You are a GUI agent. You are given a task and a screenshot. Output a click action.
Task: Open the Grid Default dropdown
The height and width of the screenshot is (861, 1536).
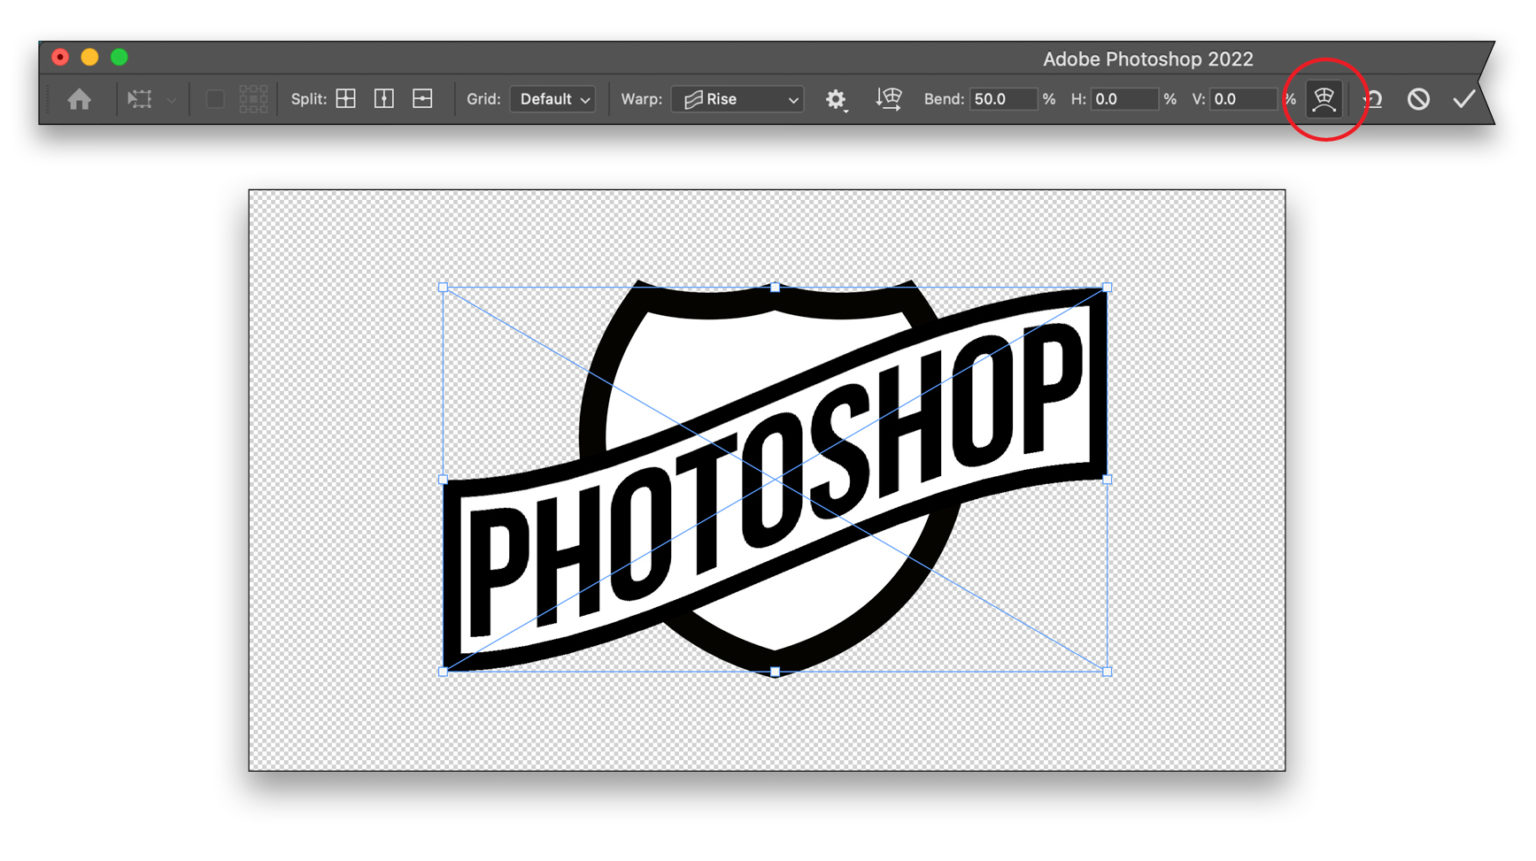point(552,99)
